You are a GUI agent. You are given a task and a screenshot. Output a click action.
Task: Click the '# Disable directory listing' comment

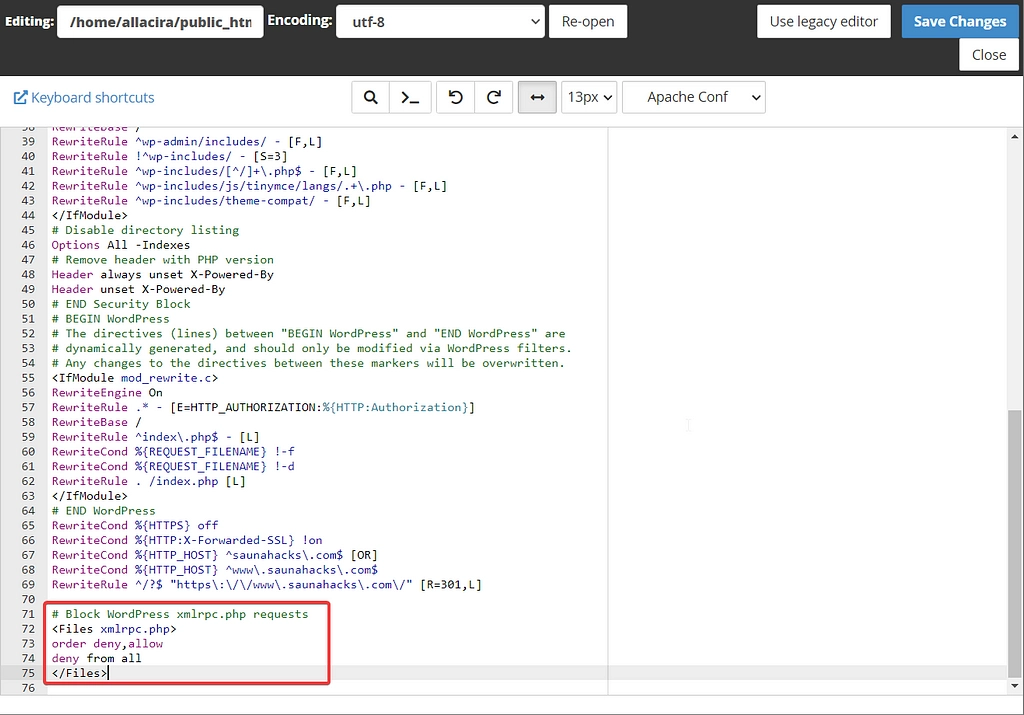pyautogui.click(x=145, y=230)
